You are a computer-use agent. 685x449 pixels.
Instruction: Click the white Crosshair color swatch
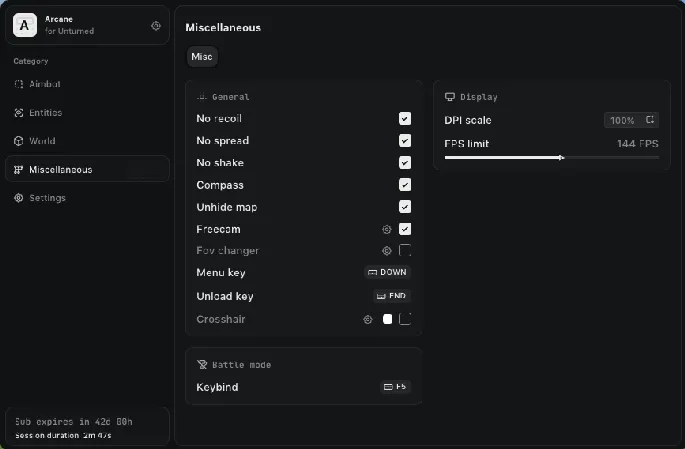click(x=388, y=320)
